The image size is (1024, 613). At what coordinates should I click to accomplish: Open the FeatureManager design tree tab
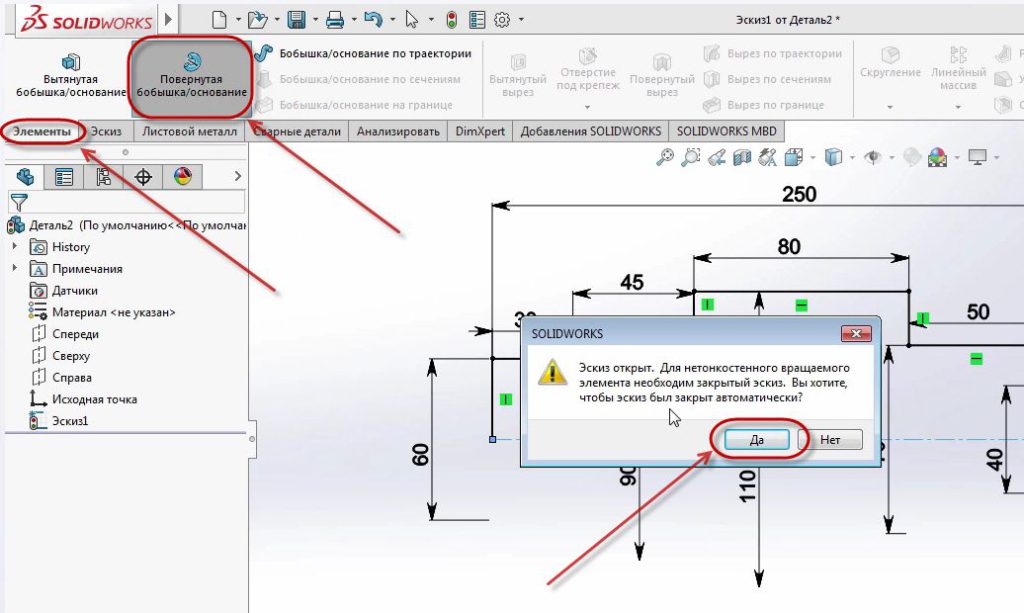[25, 176]
